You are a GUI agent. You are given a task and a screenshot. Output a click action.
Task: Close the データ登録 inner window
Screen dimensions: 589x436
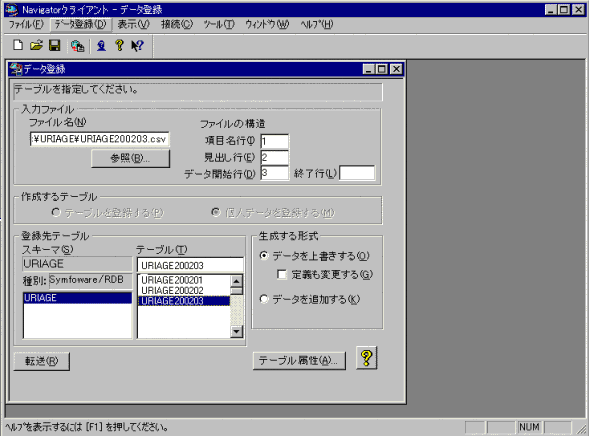pyautogui.click(x=396, y=69)
